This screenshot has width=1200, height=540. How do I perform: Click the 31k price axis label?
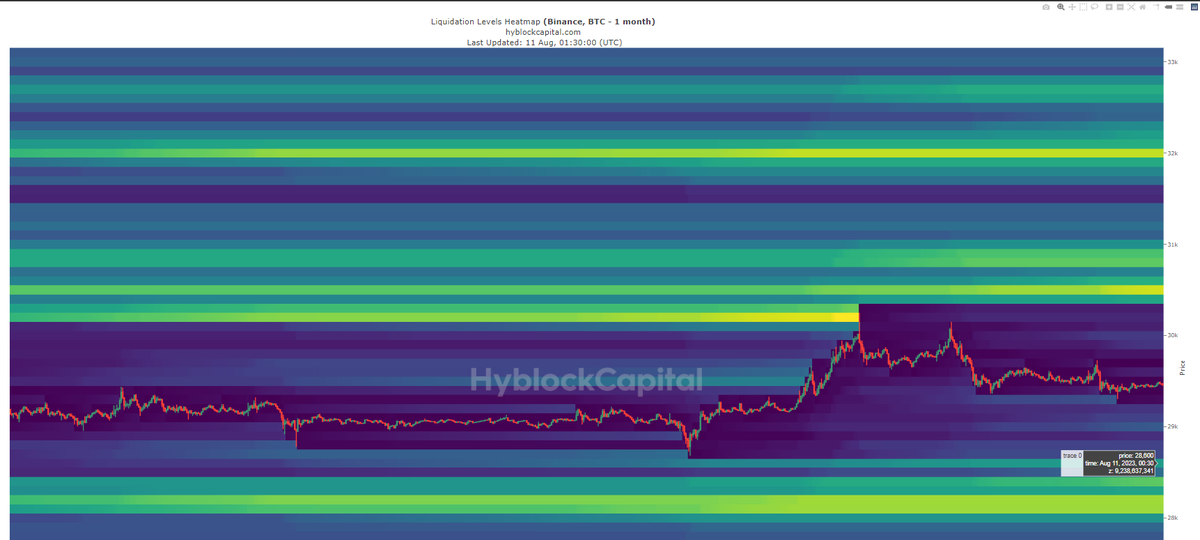(x=1172, y=244)
